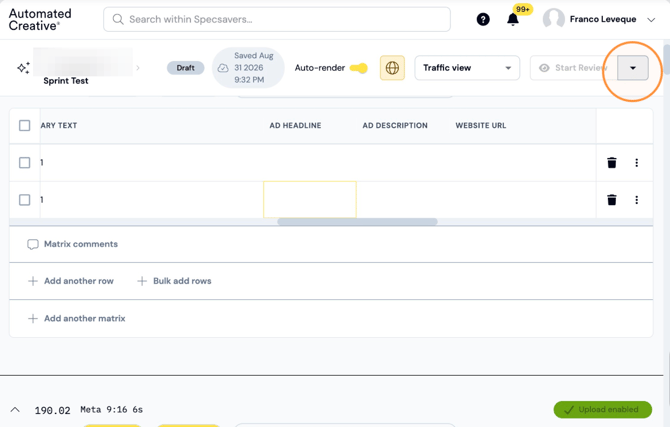Select the highlighted Ad Headline cell in second row
Viewport: 670px width, 427px height.
coord(310,200)
